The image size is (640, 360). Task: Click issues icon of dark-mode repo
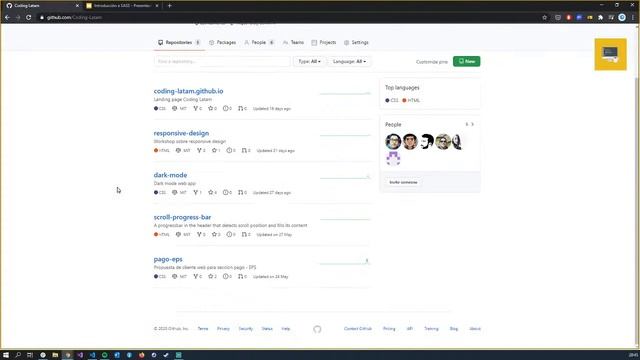(x=225, y=192)
